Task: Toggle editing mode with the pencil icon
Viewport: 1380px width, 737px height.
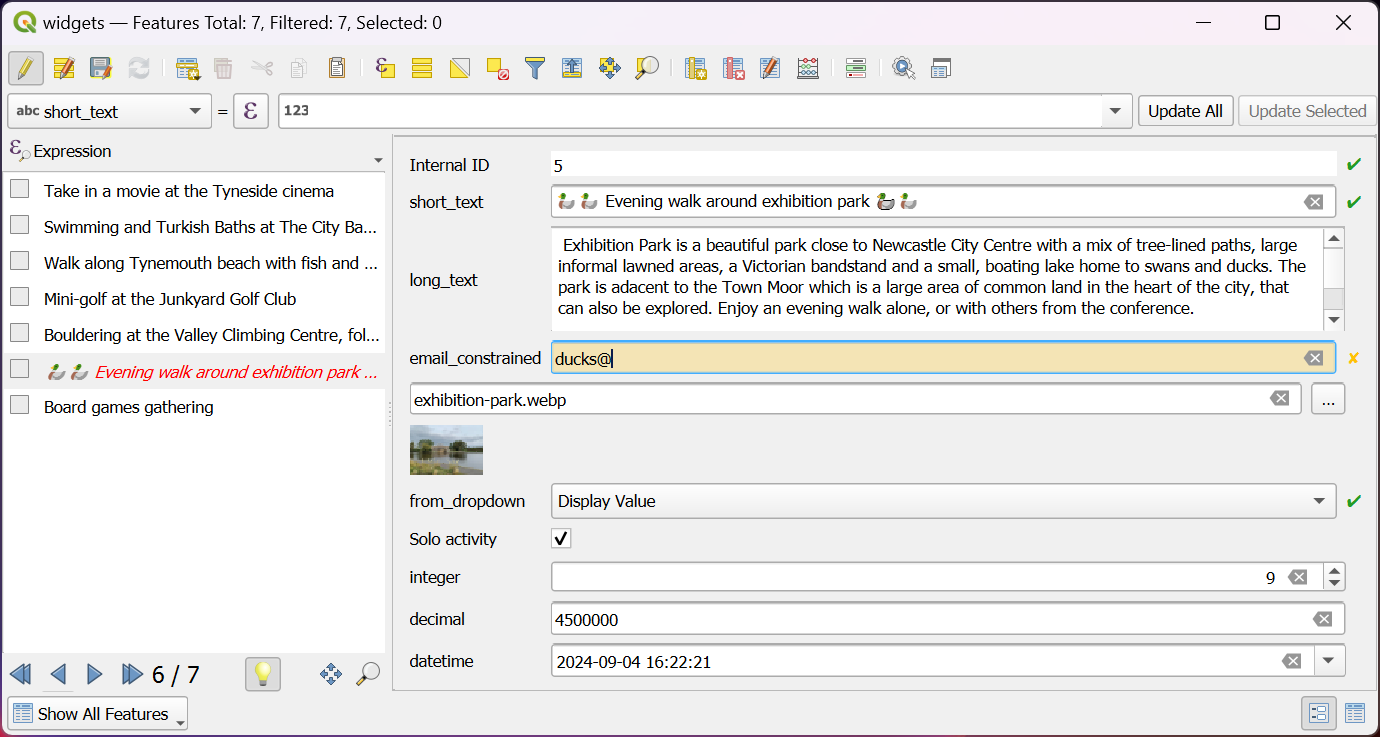Action: tap(26, 68)
